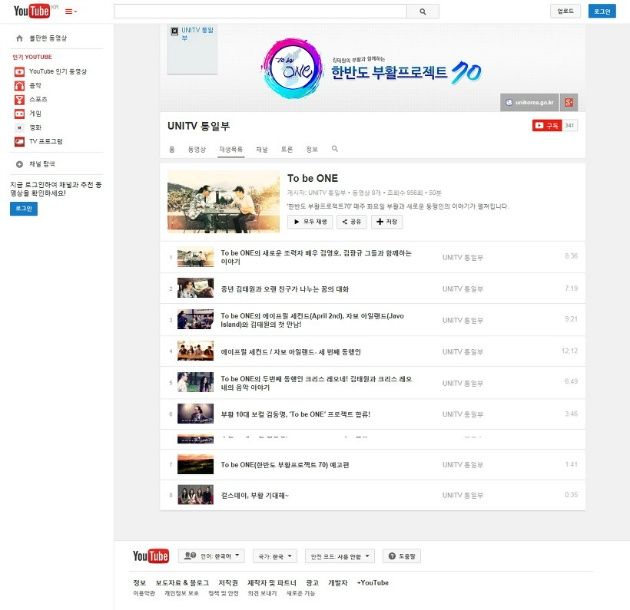This screenshot has height=610, width=630.
Task: Click the To be ONE playlist cover thumbnail
Action: point(223,202)
